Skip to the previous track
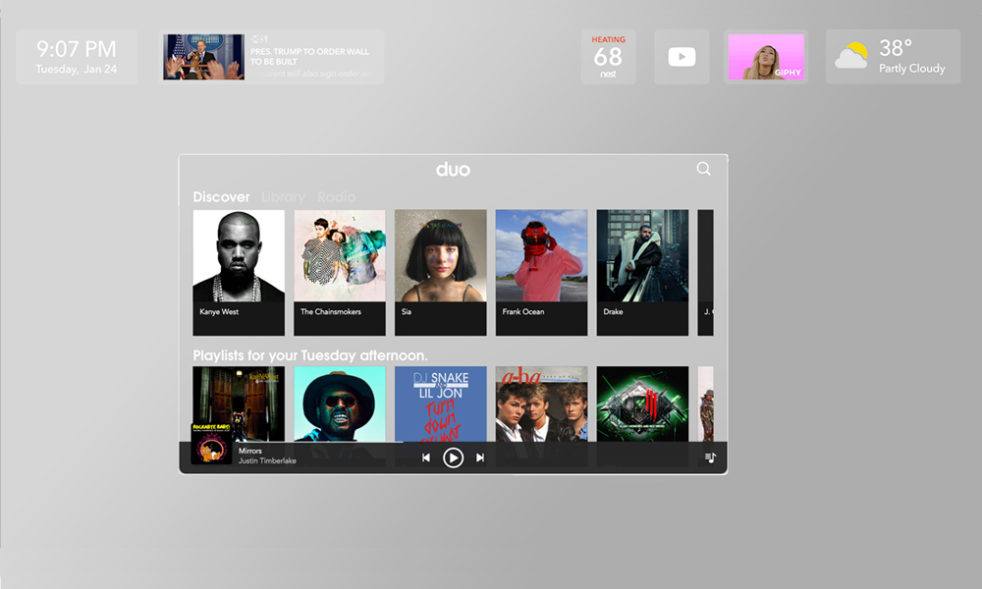The height and width of the screenshot is (589, 982). point(426,458)
